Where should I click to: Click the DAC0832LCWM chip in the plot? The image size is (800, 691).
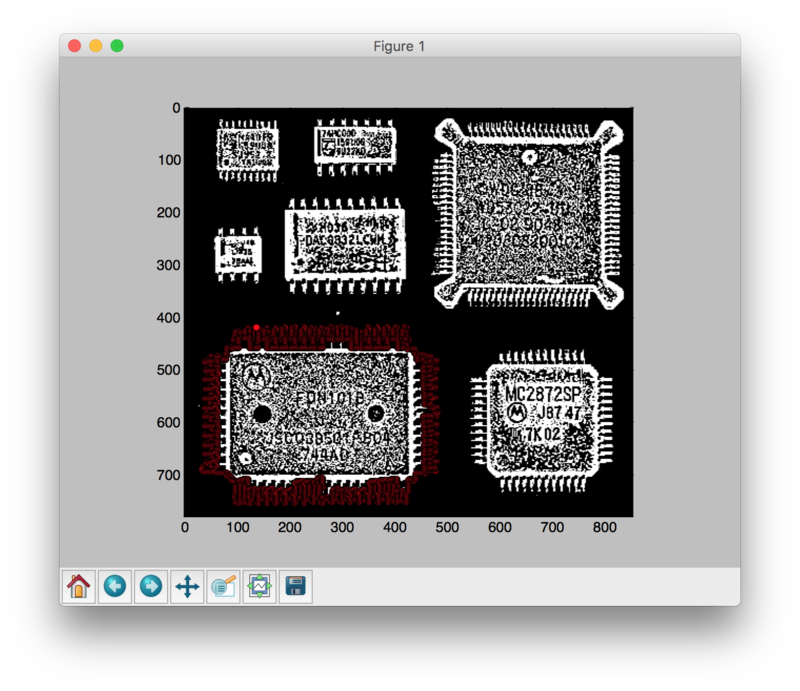tap(345, 245)
